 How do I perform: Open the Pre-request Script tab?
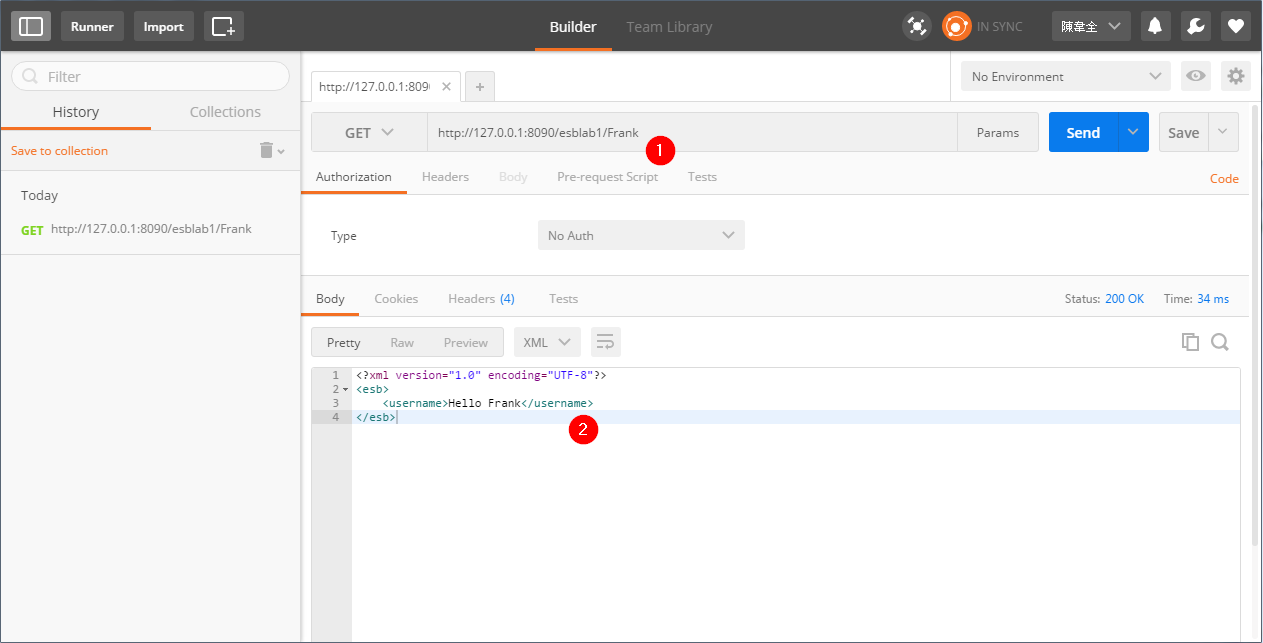(x=607, y=177)
